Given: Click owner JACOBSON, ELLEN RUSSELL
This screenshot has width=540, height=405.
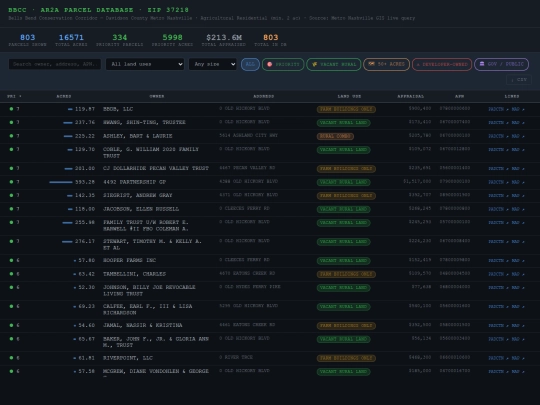Looking at the screenshot, I should point(141,209).
